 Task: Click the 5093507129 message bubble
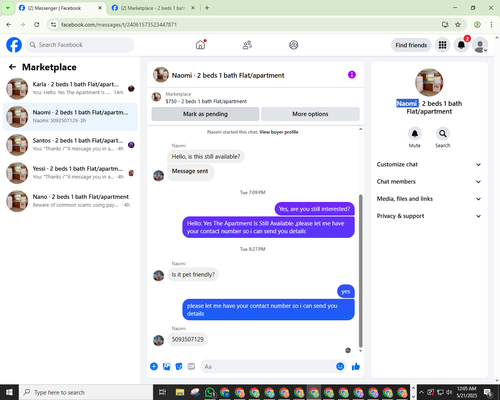coord(188,339)
